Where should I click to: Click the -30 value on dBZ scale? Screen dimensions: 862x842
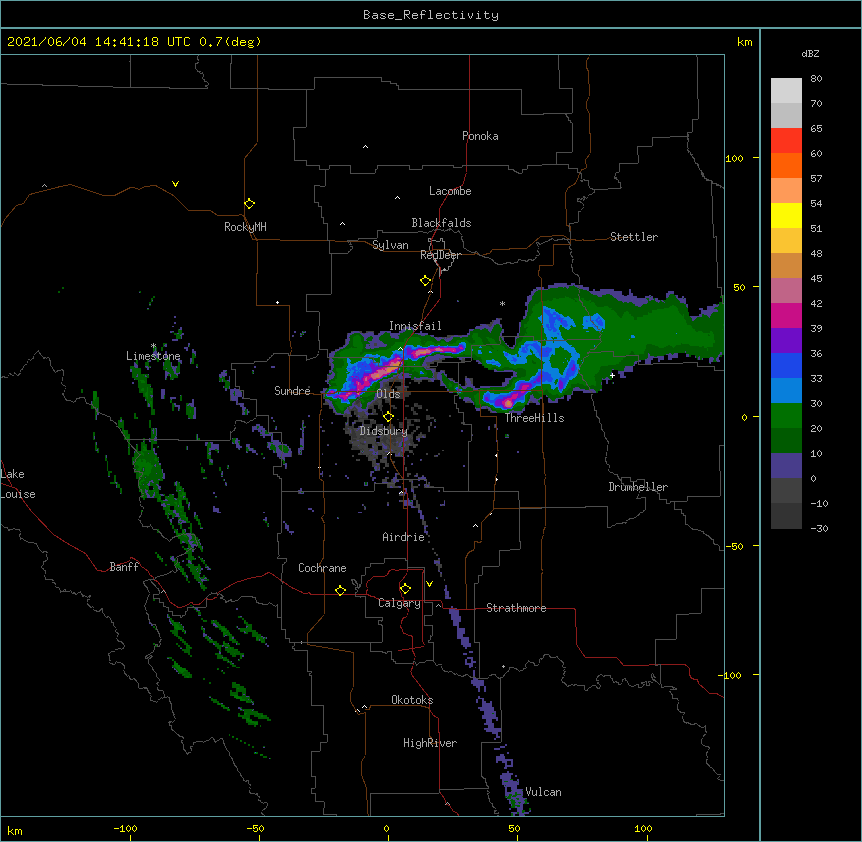(x=819, y=529)
